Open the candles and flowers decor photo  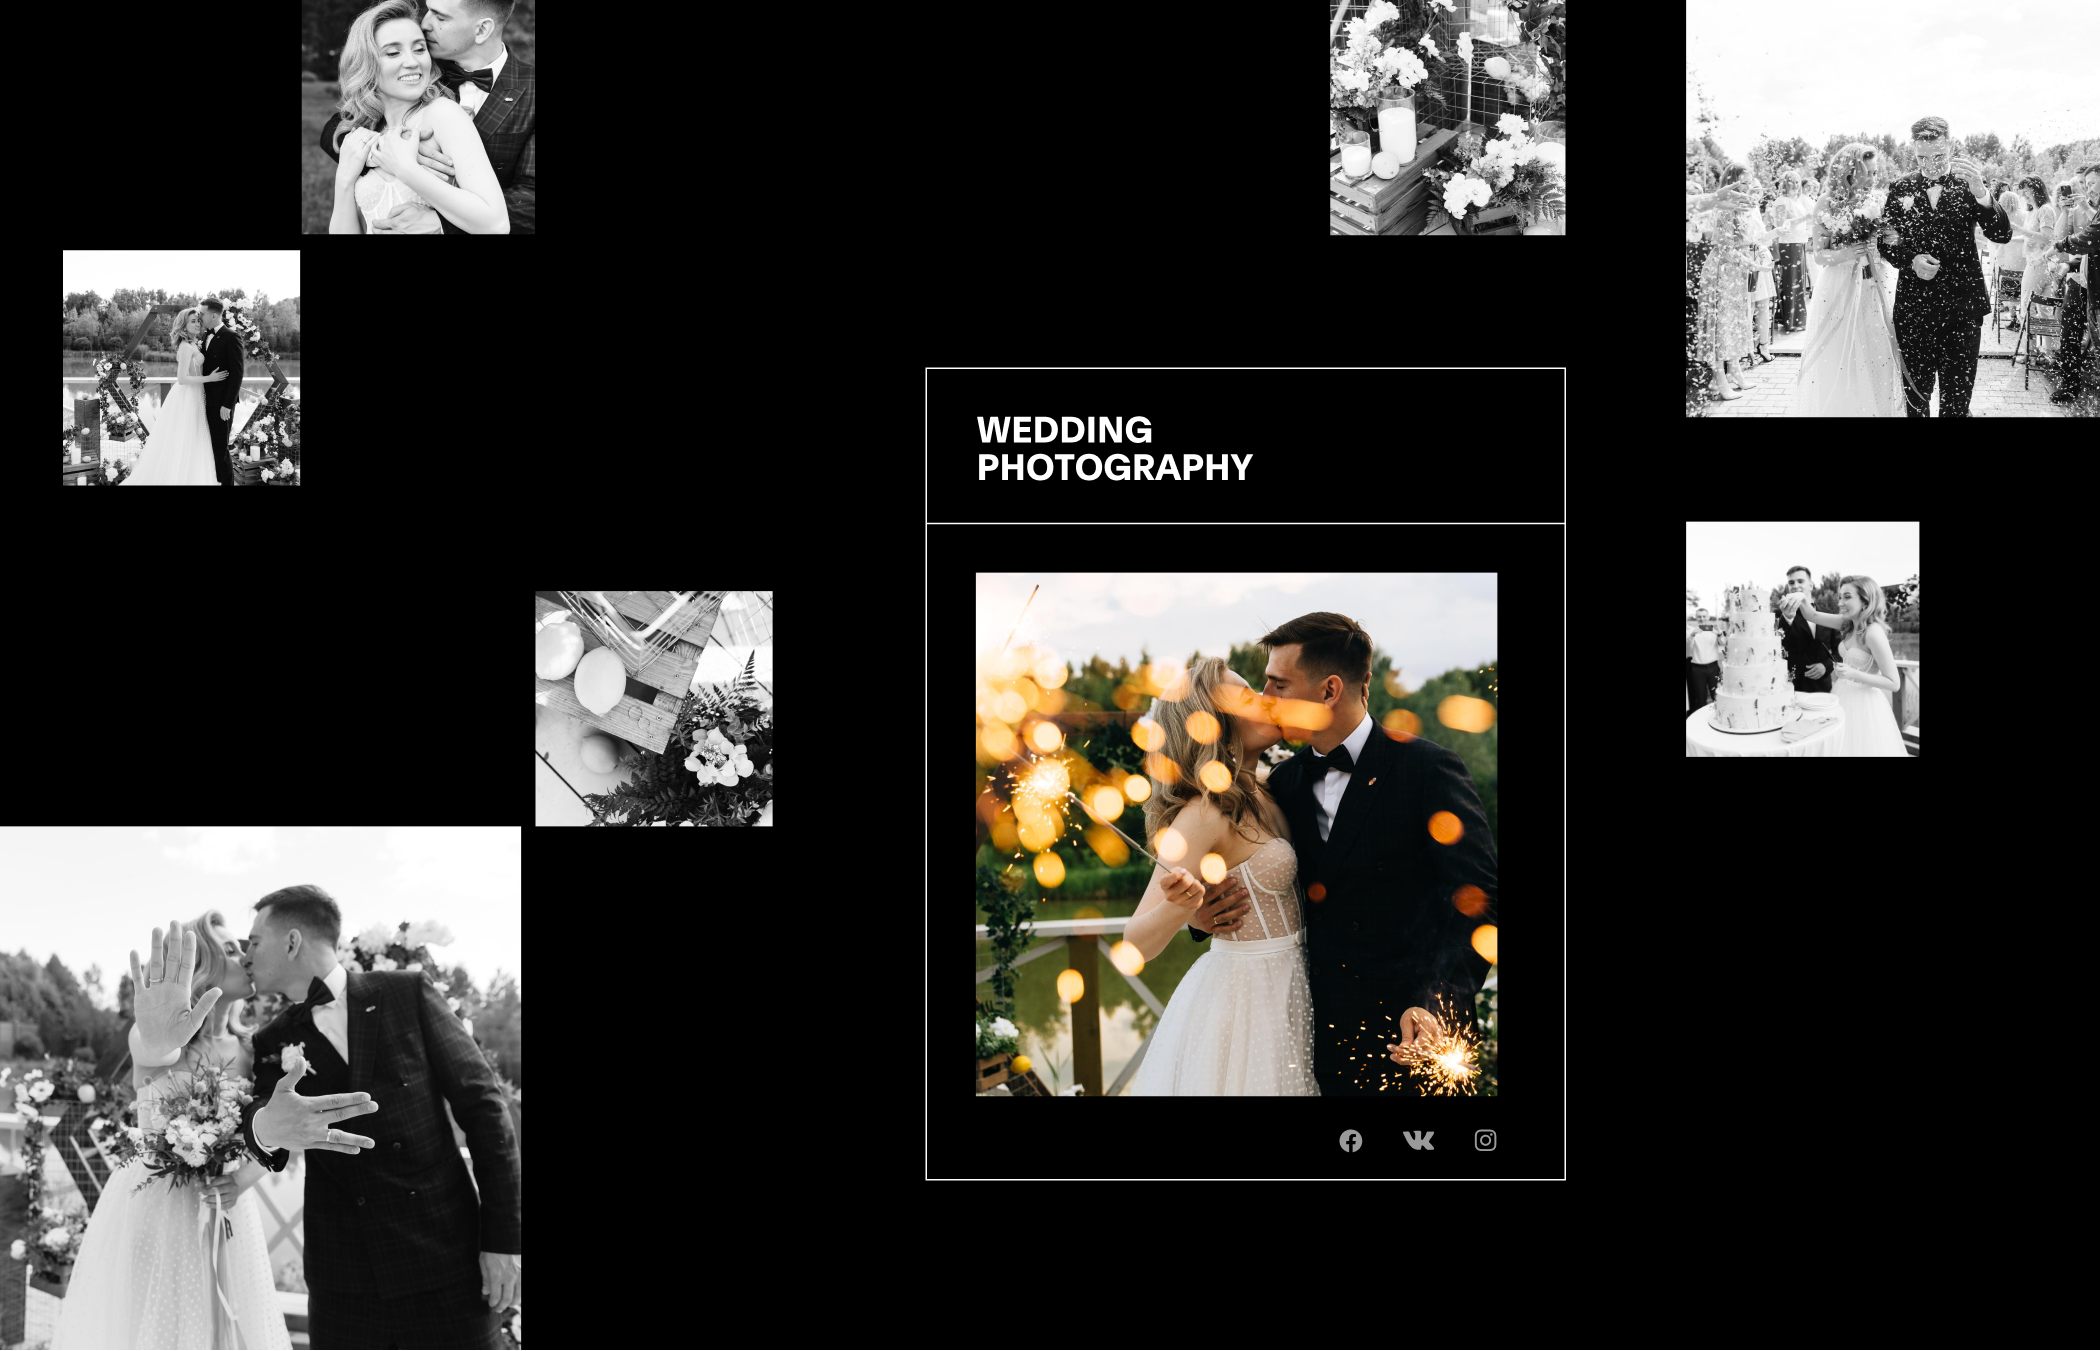click(1447, 117)
